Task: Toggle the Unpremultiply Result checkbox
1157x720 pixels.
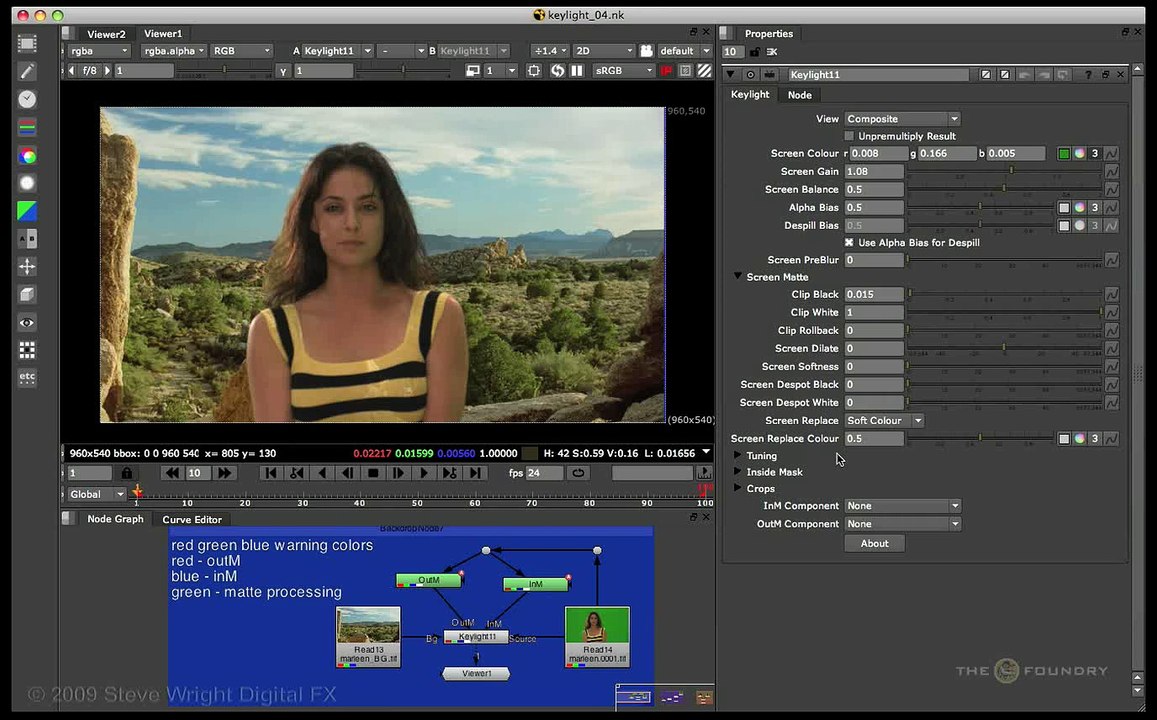Action: [x=849, y=136]
